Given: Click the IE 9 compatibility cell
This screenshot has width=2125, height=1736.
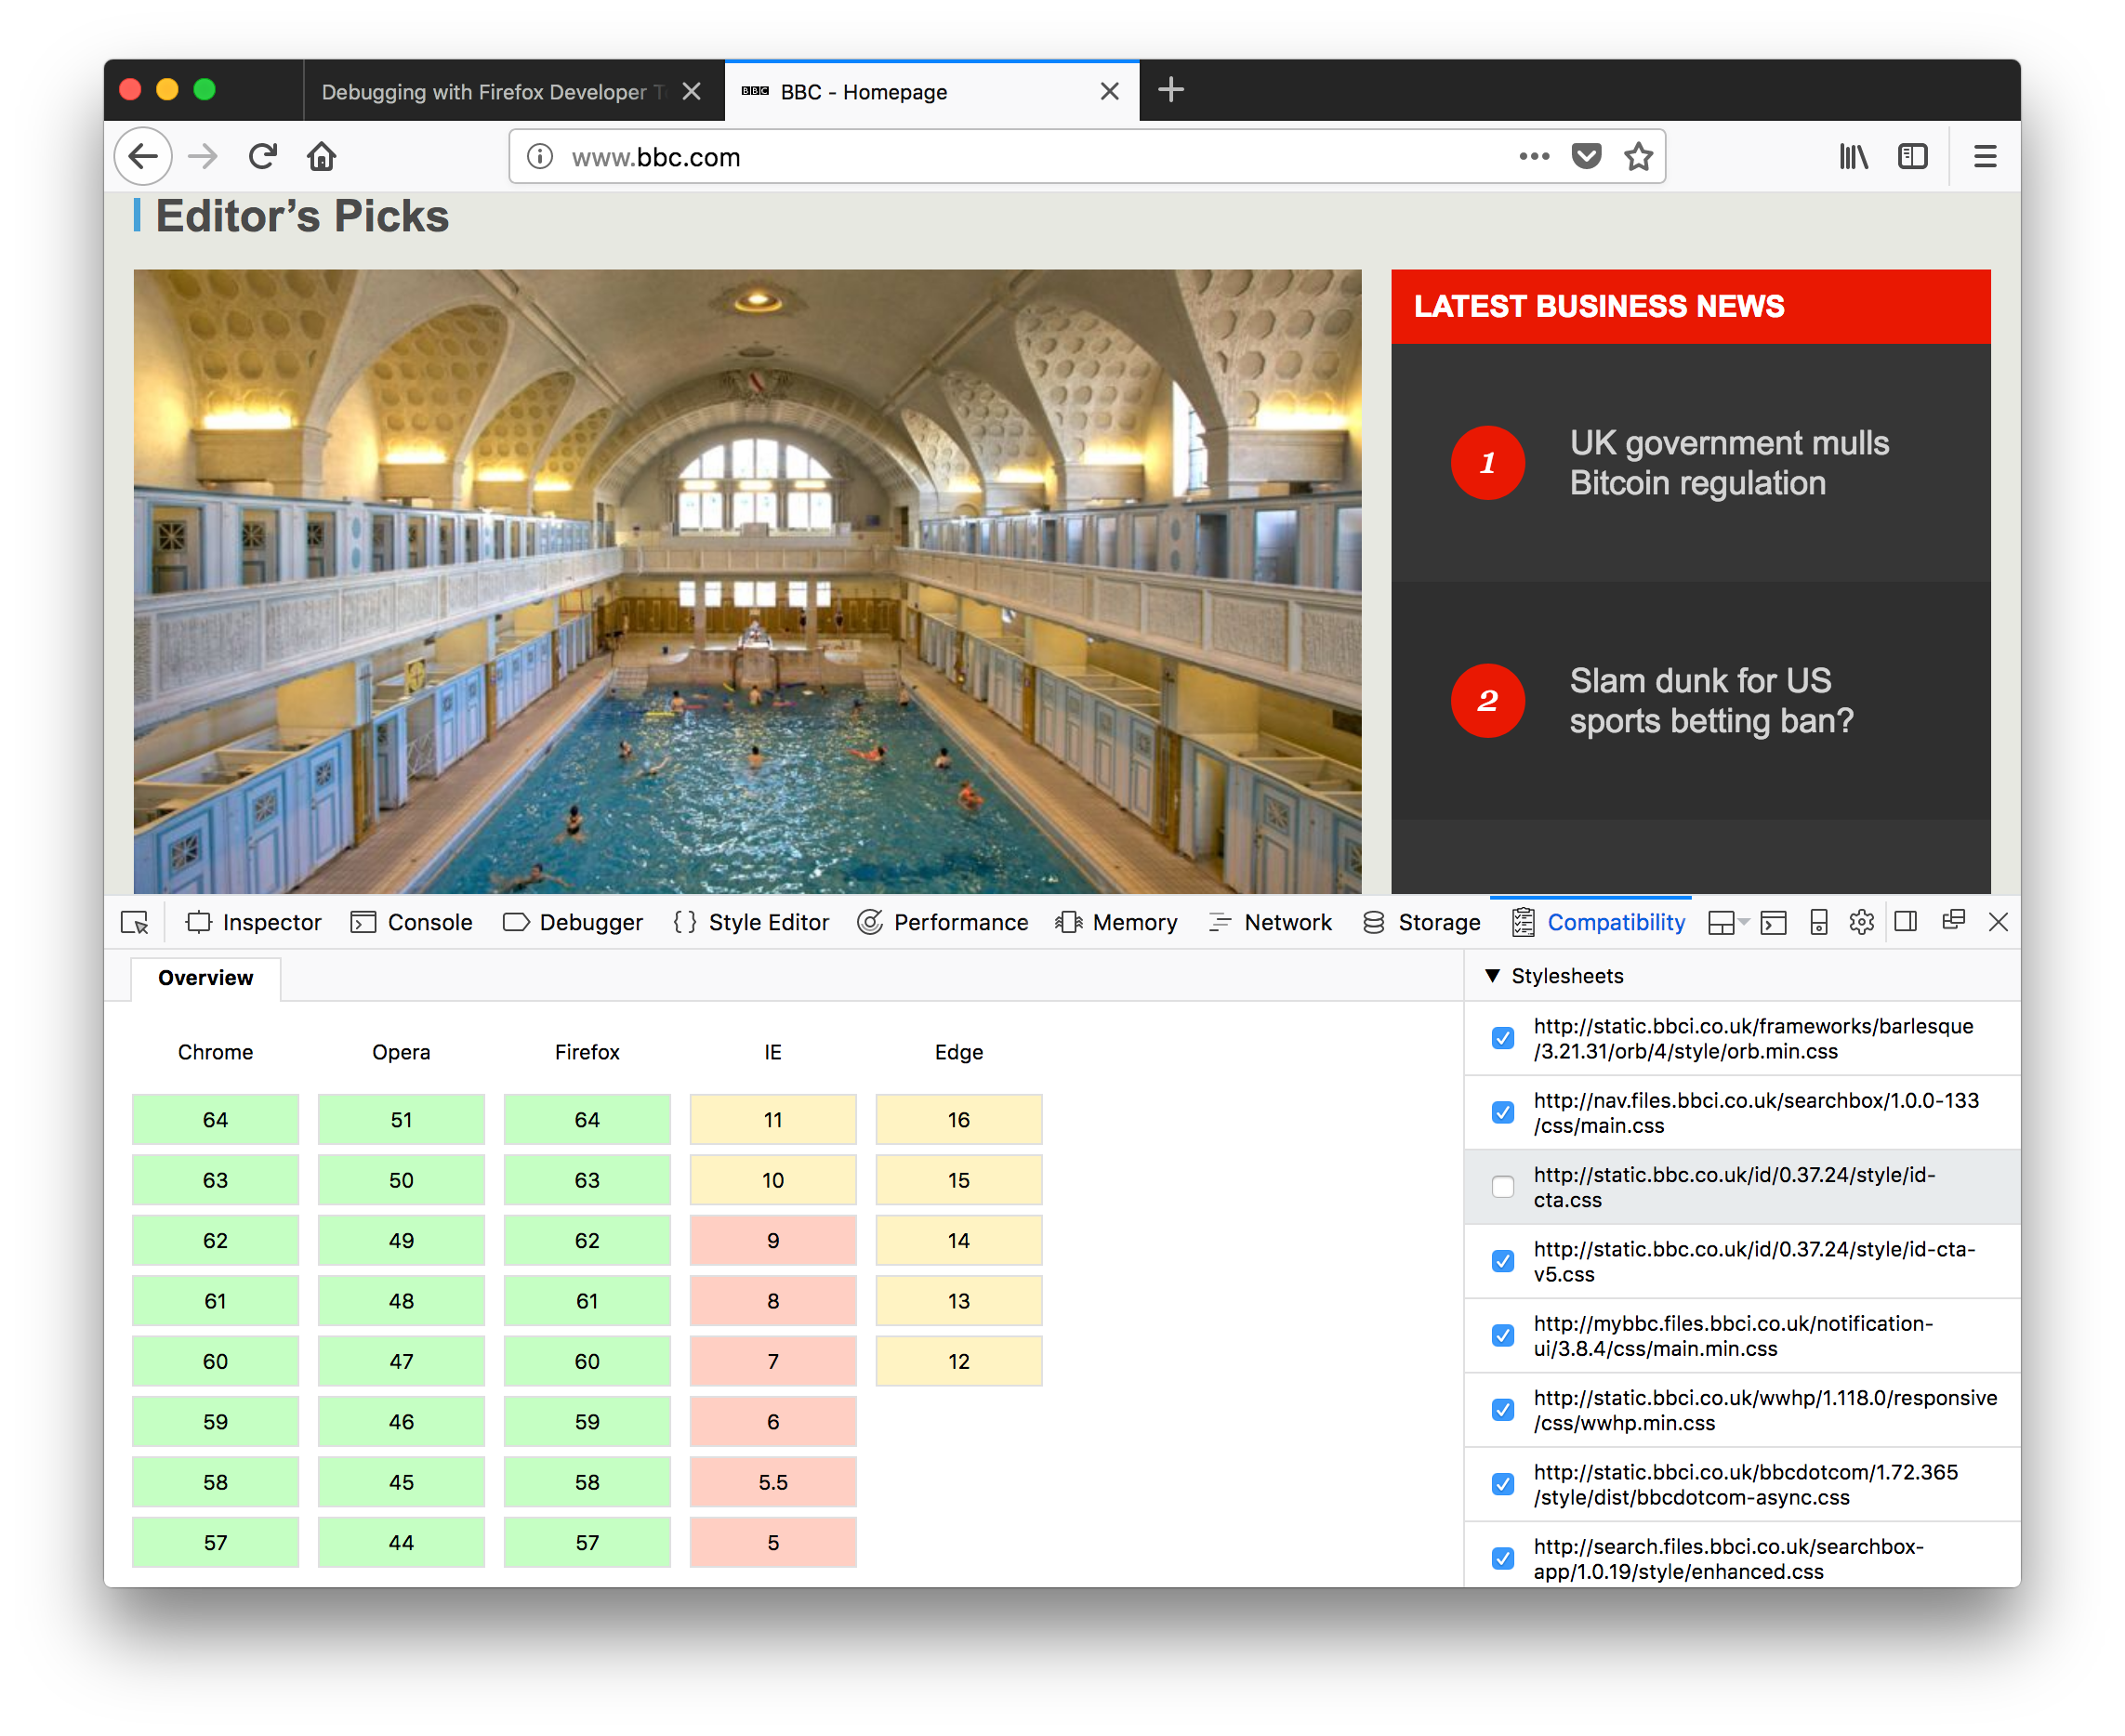Looking at the screenshot, I should pyautogui.click(x=772, y=1241).
